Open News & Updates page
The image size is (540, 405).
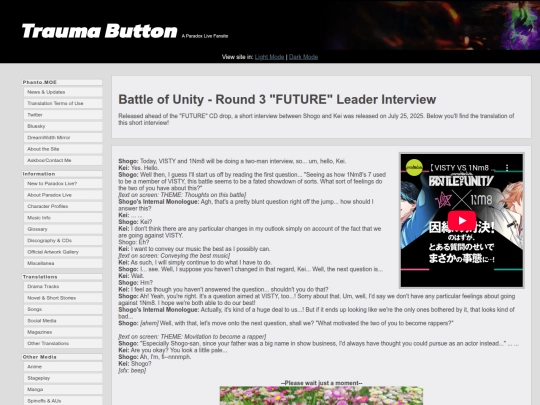click(x=63, y=92)
